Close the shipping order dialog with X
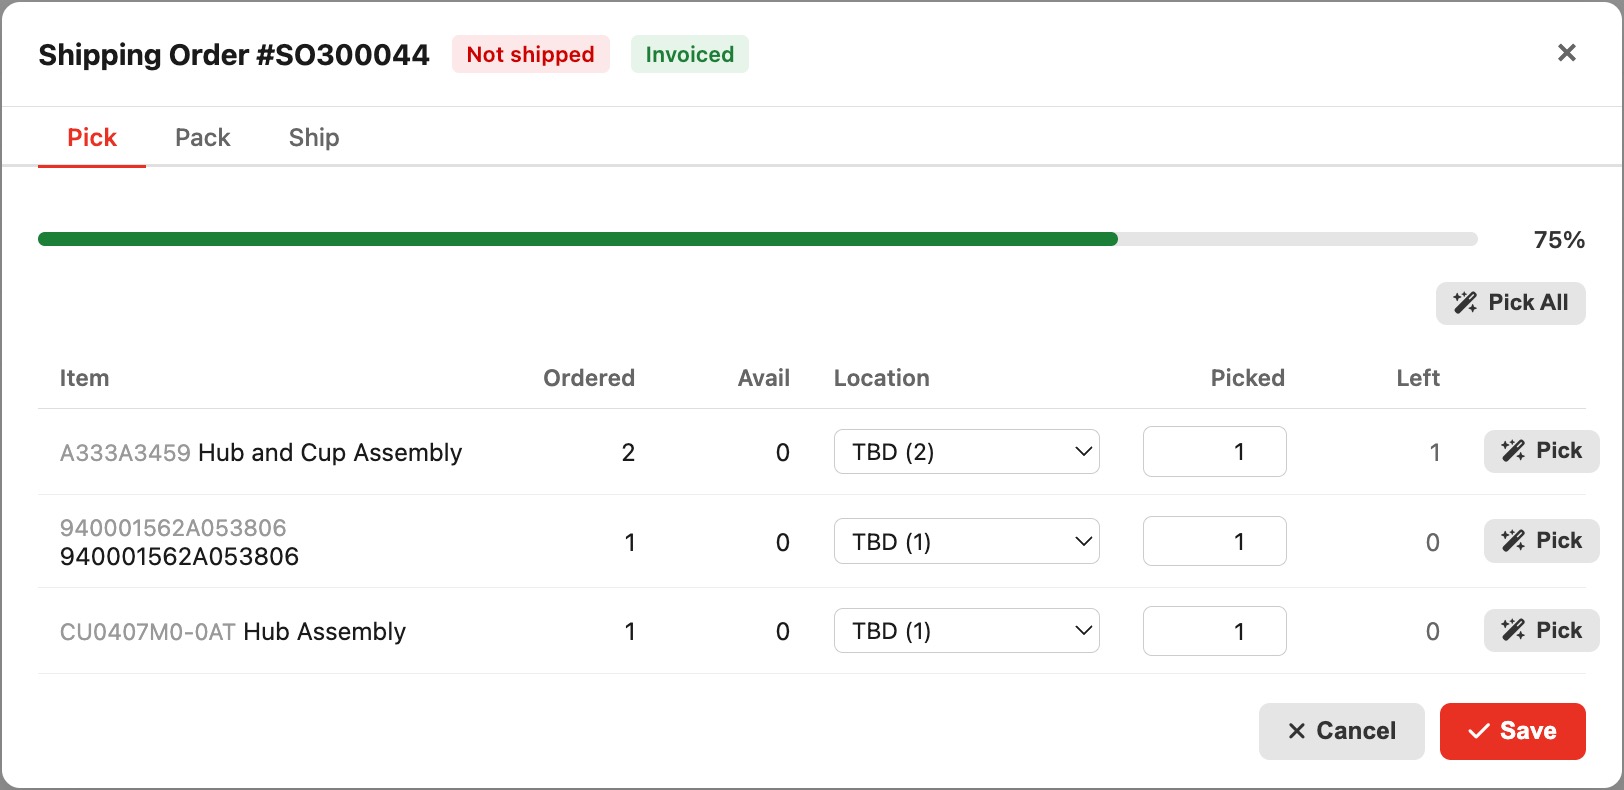The height and width of the screenshot is (790, 1624). click(1566, 53)
